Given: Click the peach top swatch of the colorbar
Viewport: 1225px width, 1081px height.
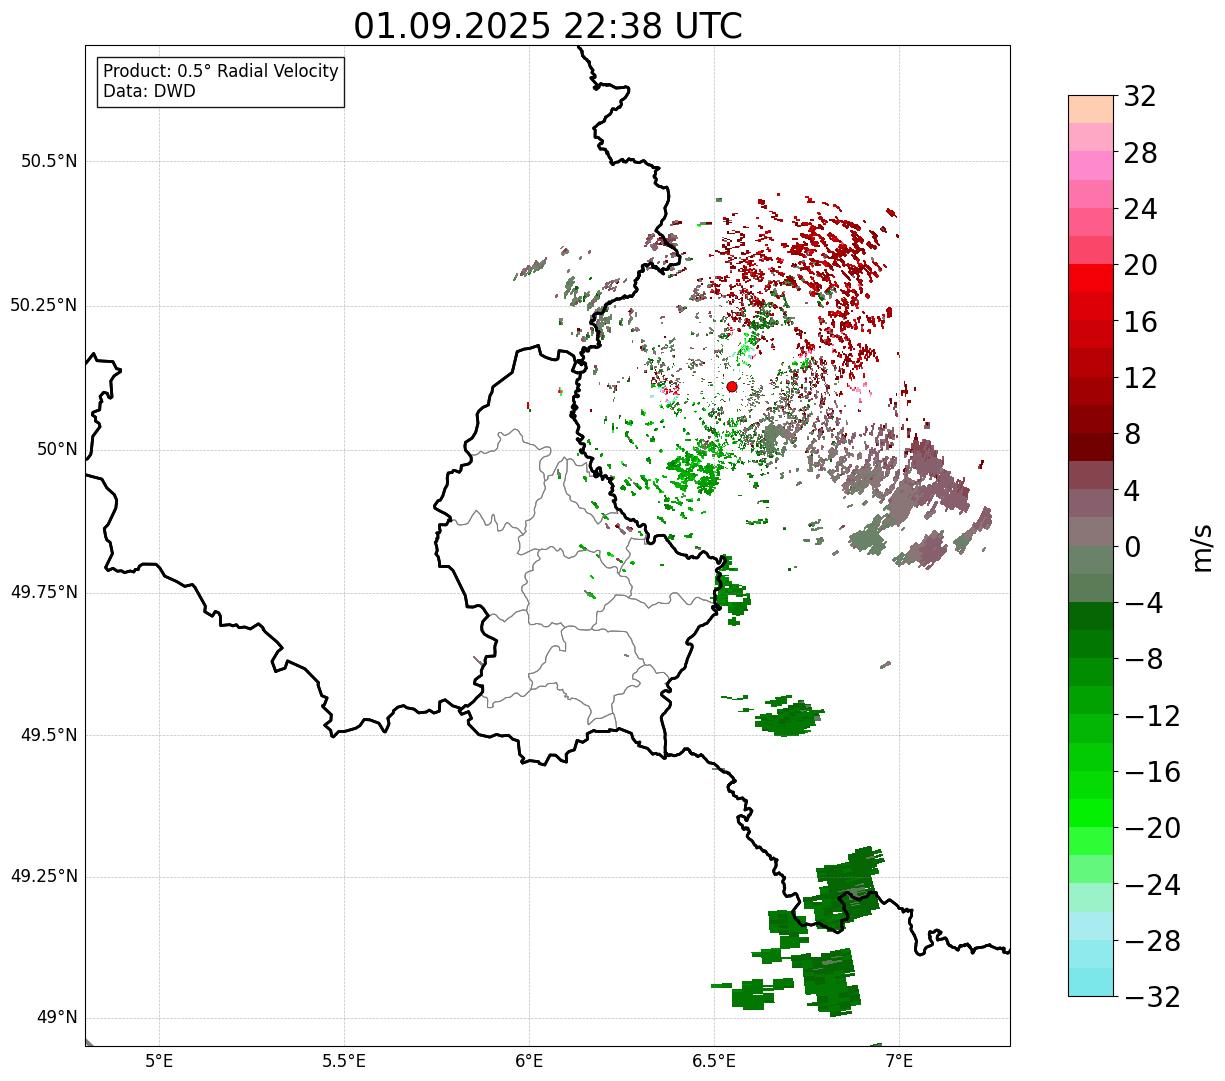Looking at the screenshot, I should (x=1091, y=109).
